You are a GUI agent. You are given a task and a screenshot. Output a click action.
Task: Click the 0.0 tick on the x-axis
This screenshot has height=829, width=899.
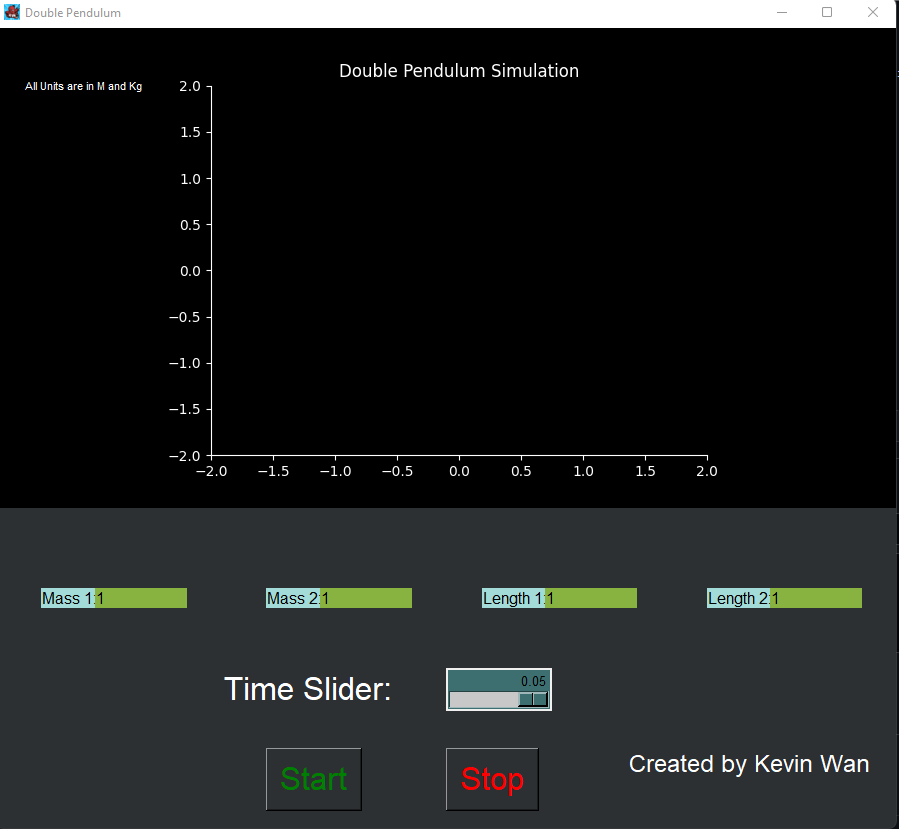pos(459,471)
